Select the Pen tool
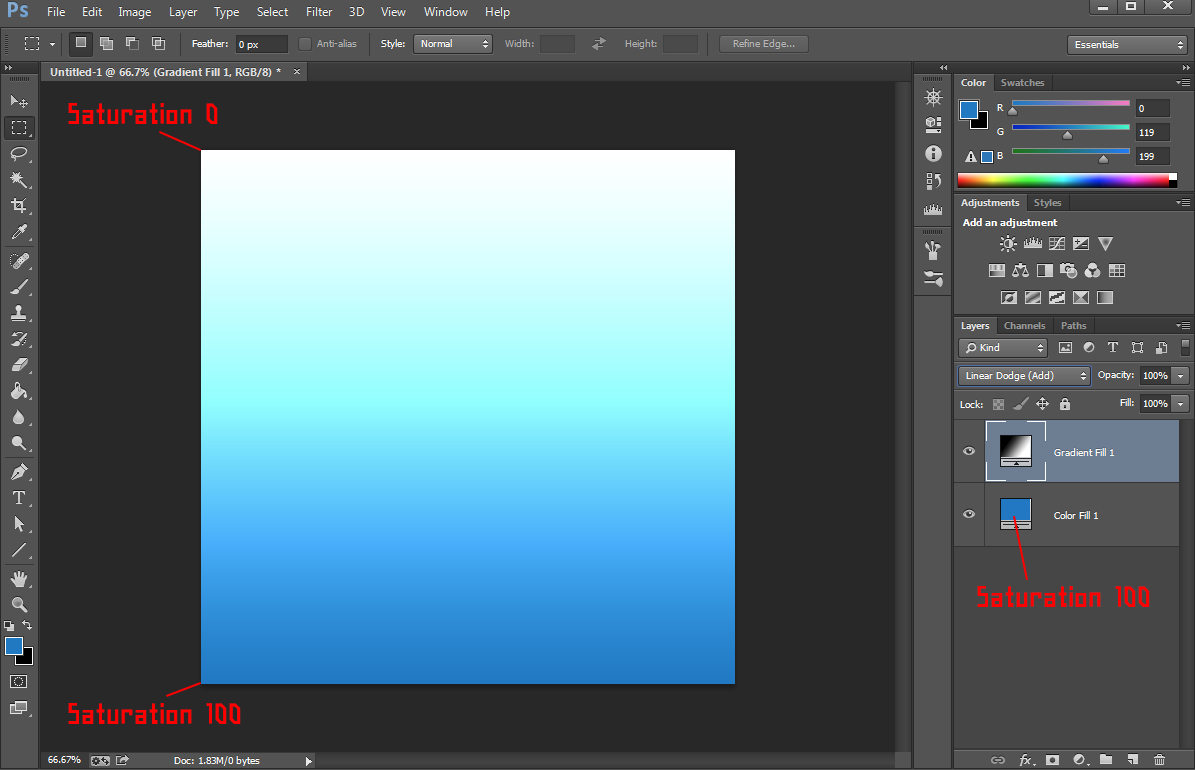1195x770 pixels. pyautogui.click(x=19, y=472)
